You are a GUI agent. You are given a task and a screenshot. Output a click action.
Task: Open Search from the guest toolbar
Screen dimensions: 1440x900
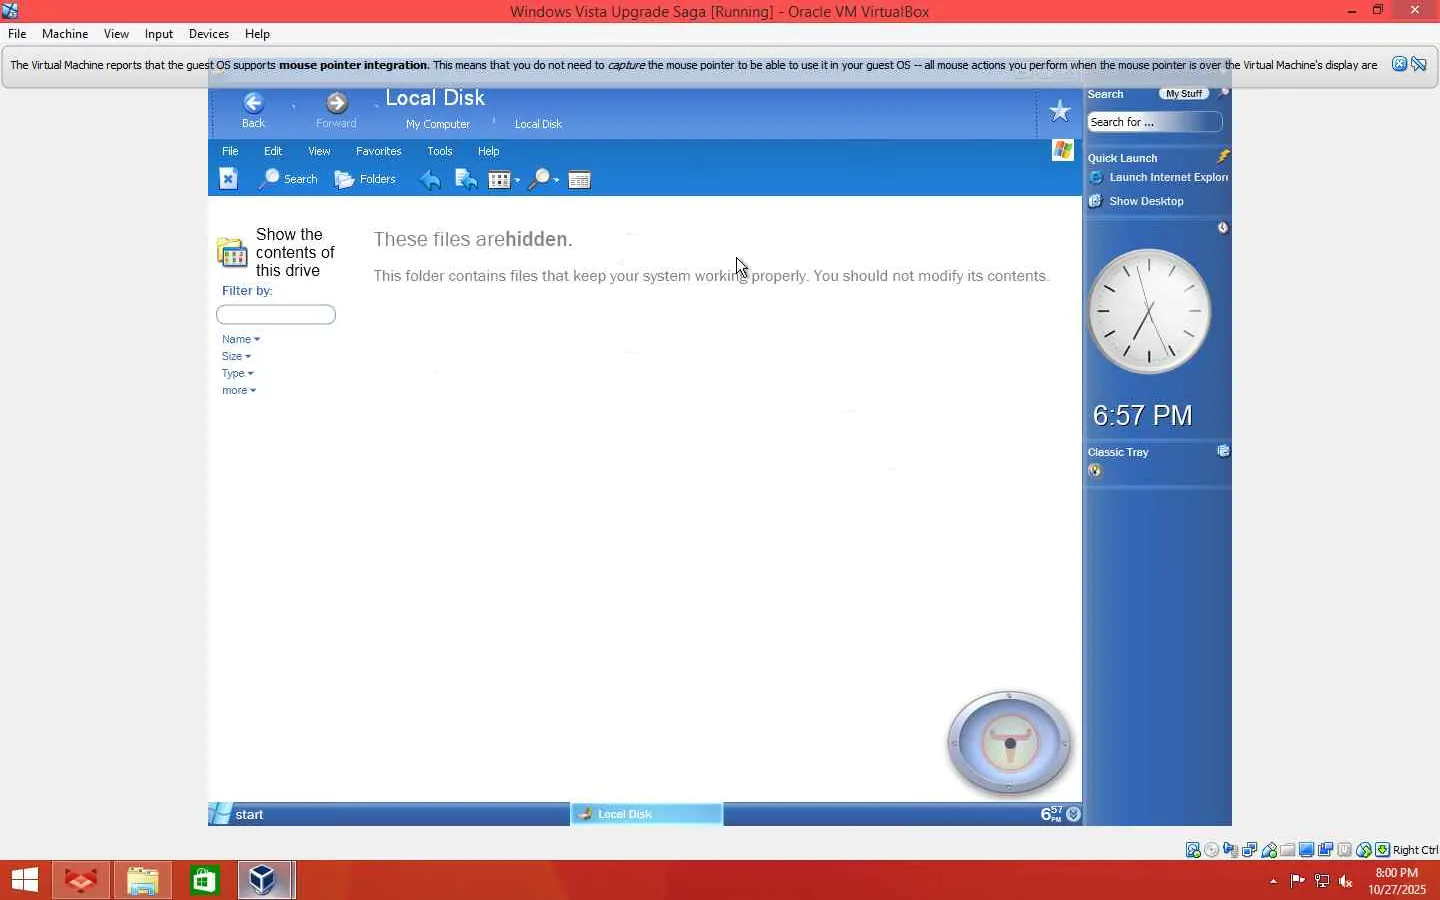click(x=288, y=179)
